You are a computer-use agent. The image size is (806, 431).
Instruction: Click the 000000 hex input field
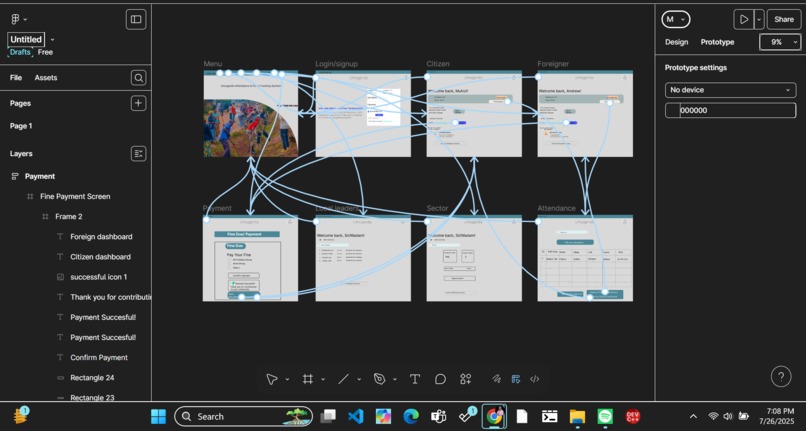(737, 110)
